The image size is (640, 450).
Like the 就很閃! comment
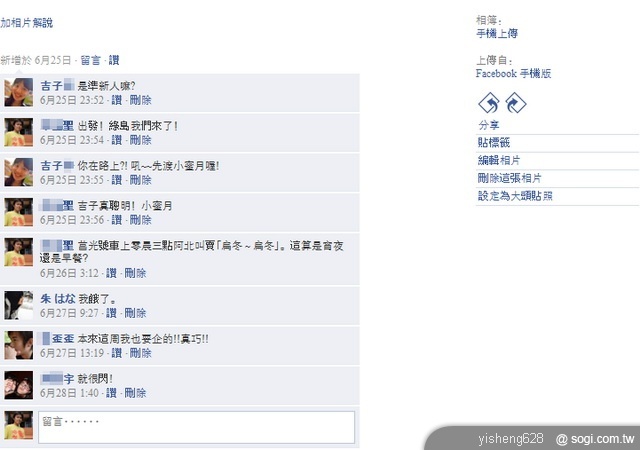(111, 393)
